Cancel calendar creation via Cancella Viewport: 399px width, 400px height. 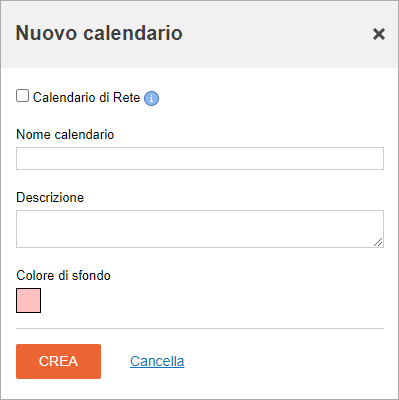tap(157, 361)
